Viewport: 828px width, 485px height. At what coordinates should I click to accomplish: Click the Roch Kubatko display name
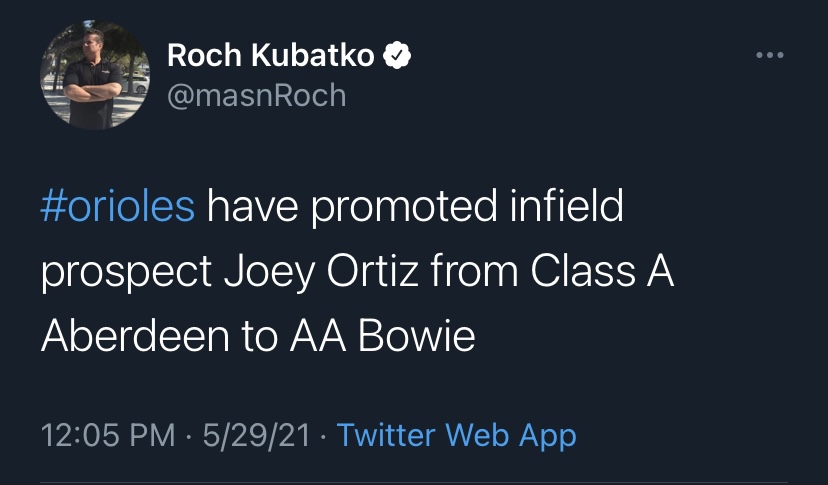(270, 55)
